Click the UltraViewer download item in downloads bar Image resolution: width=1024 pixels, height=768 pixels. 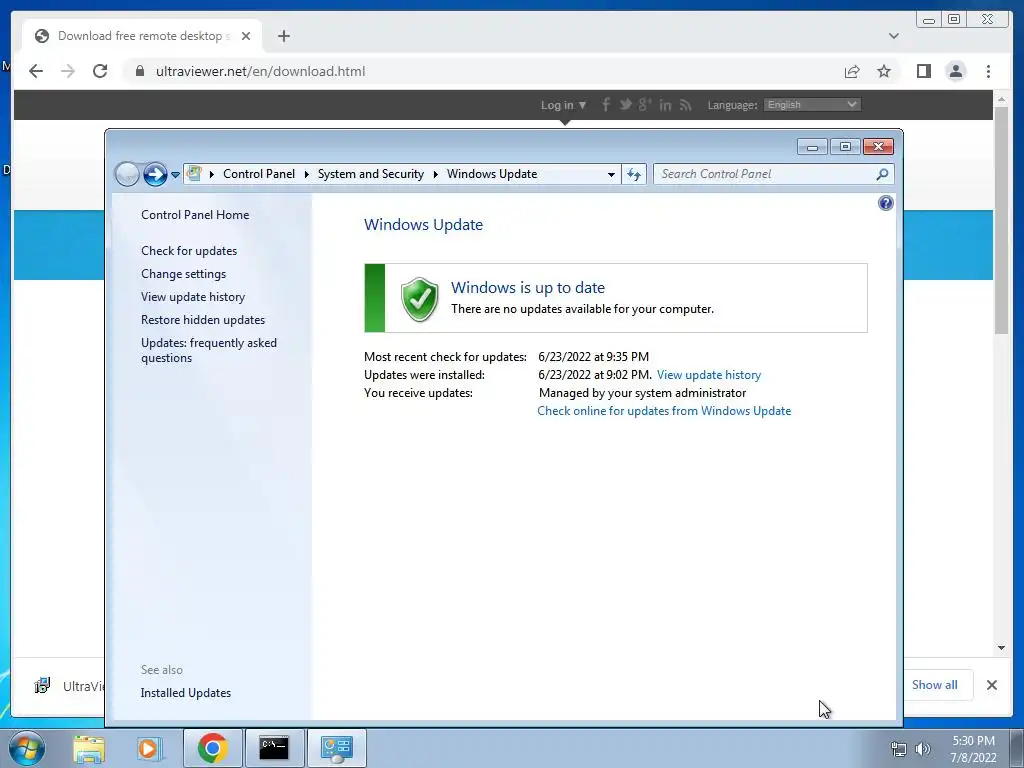[69, 686]
